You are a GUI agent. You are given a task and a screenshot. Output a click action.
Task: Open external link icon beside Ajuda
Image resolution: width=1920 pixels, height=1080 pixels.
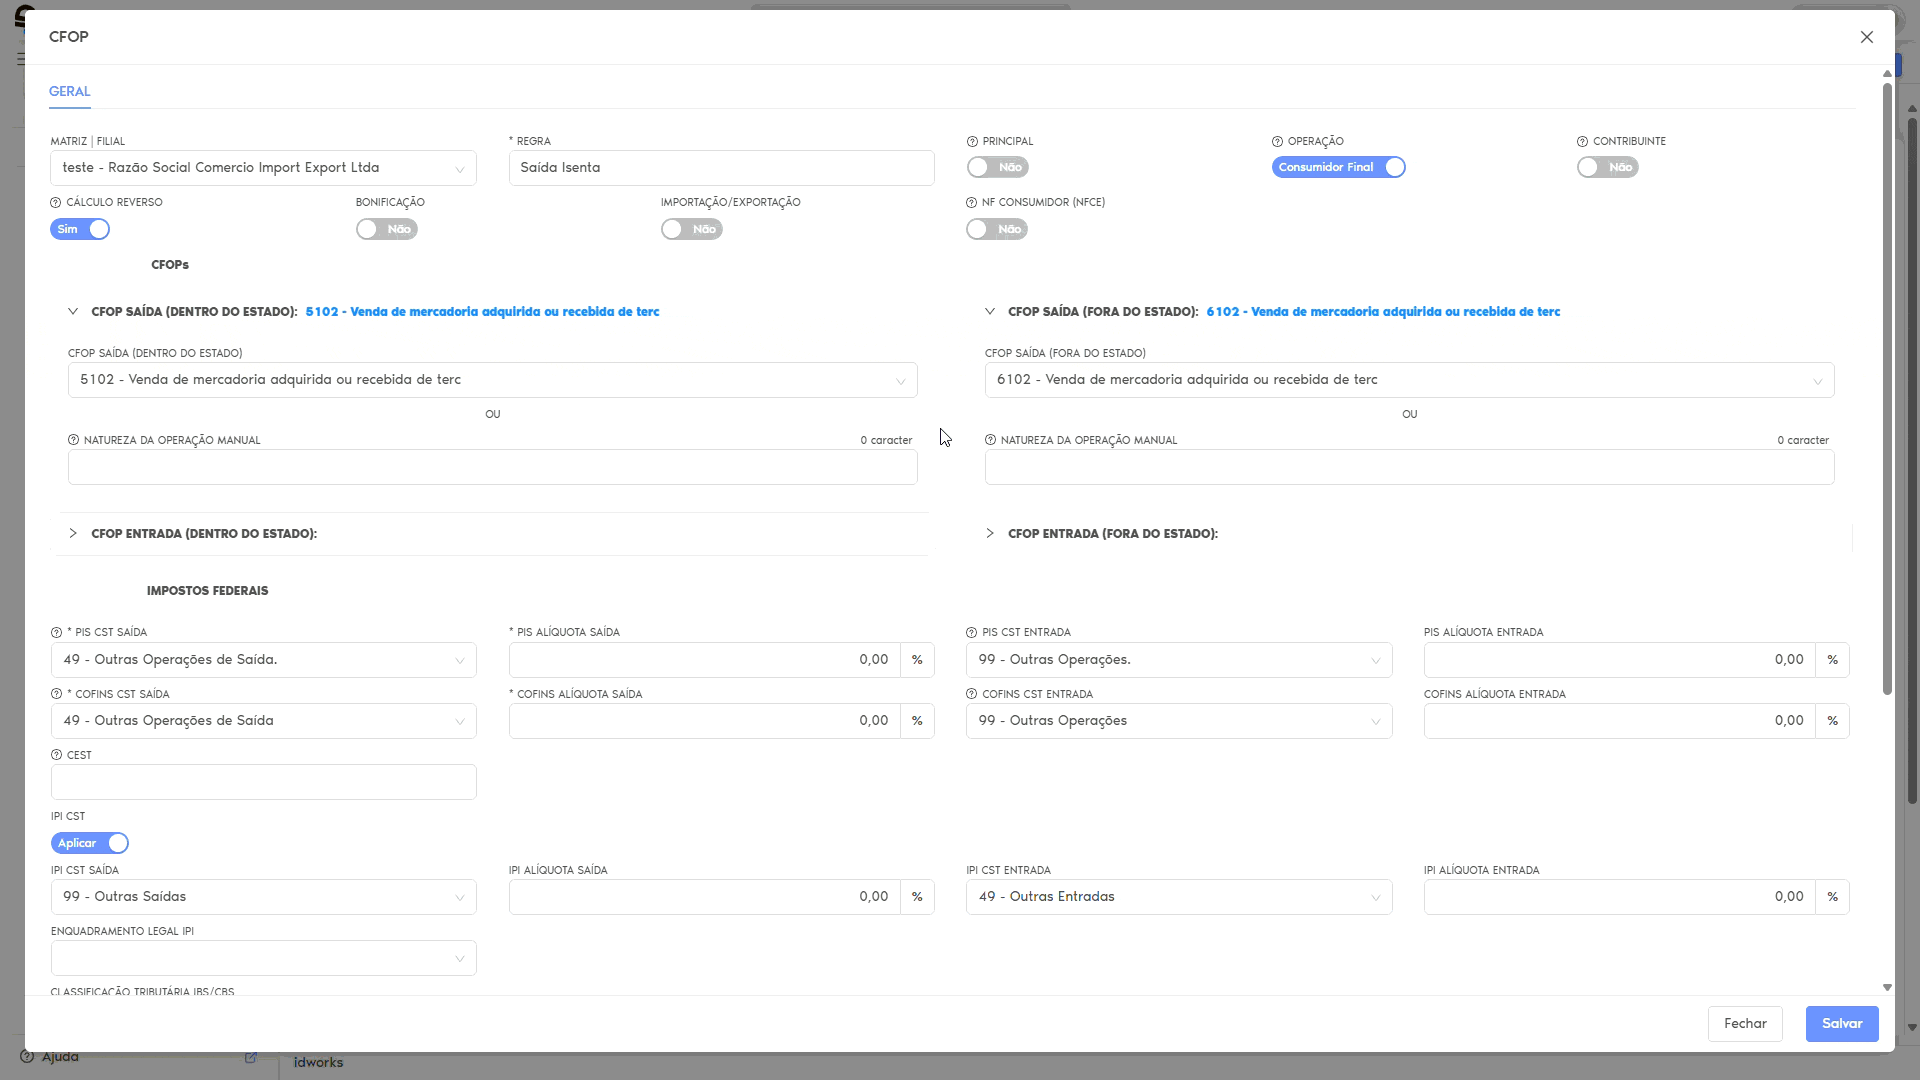click(x=251, y=1057)
